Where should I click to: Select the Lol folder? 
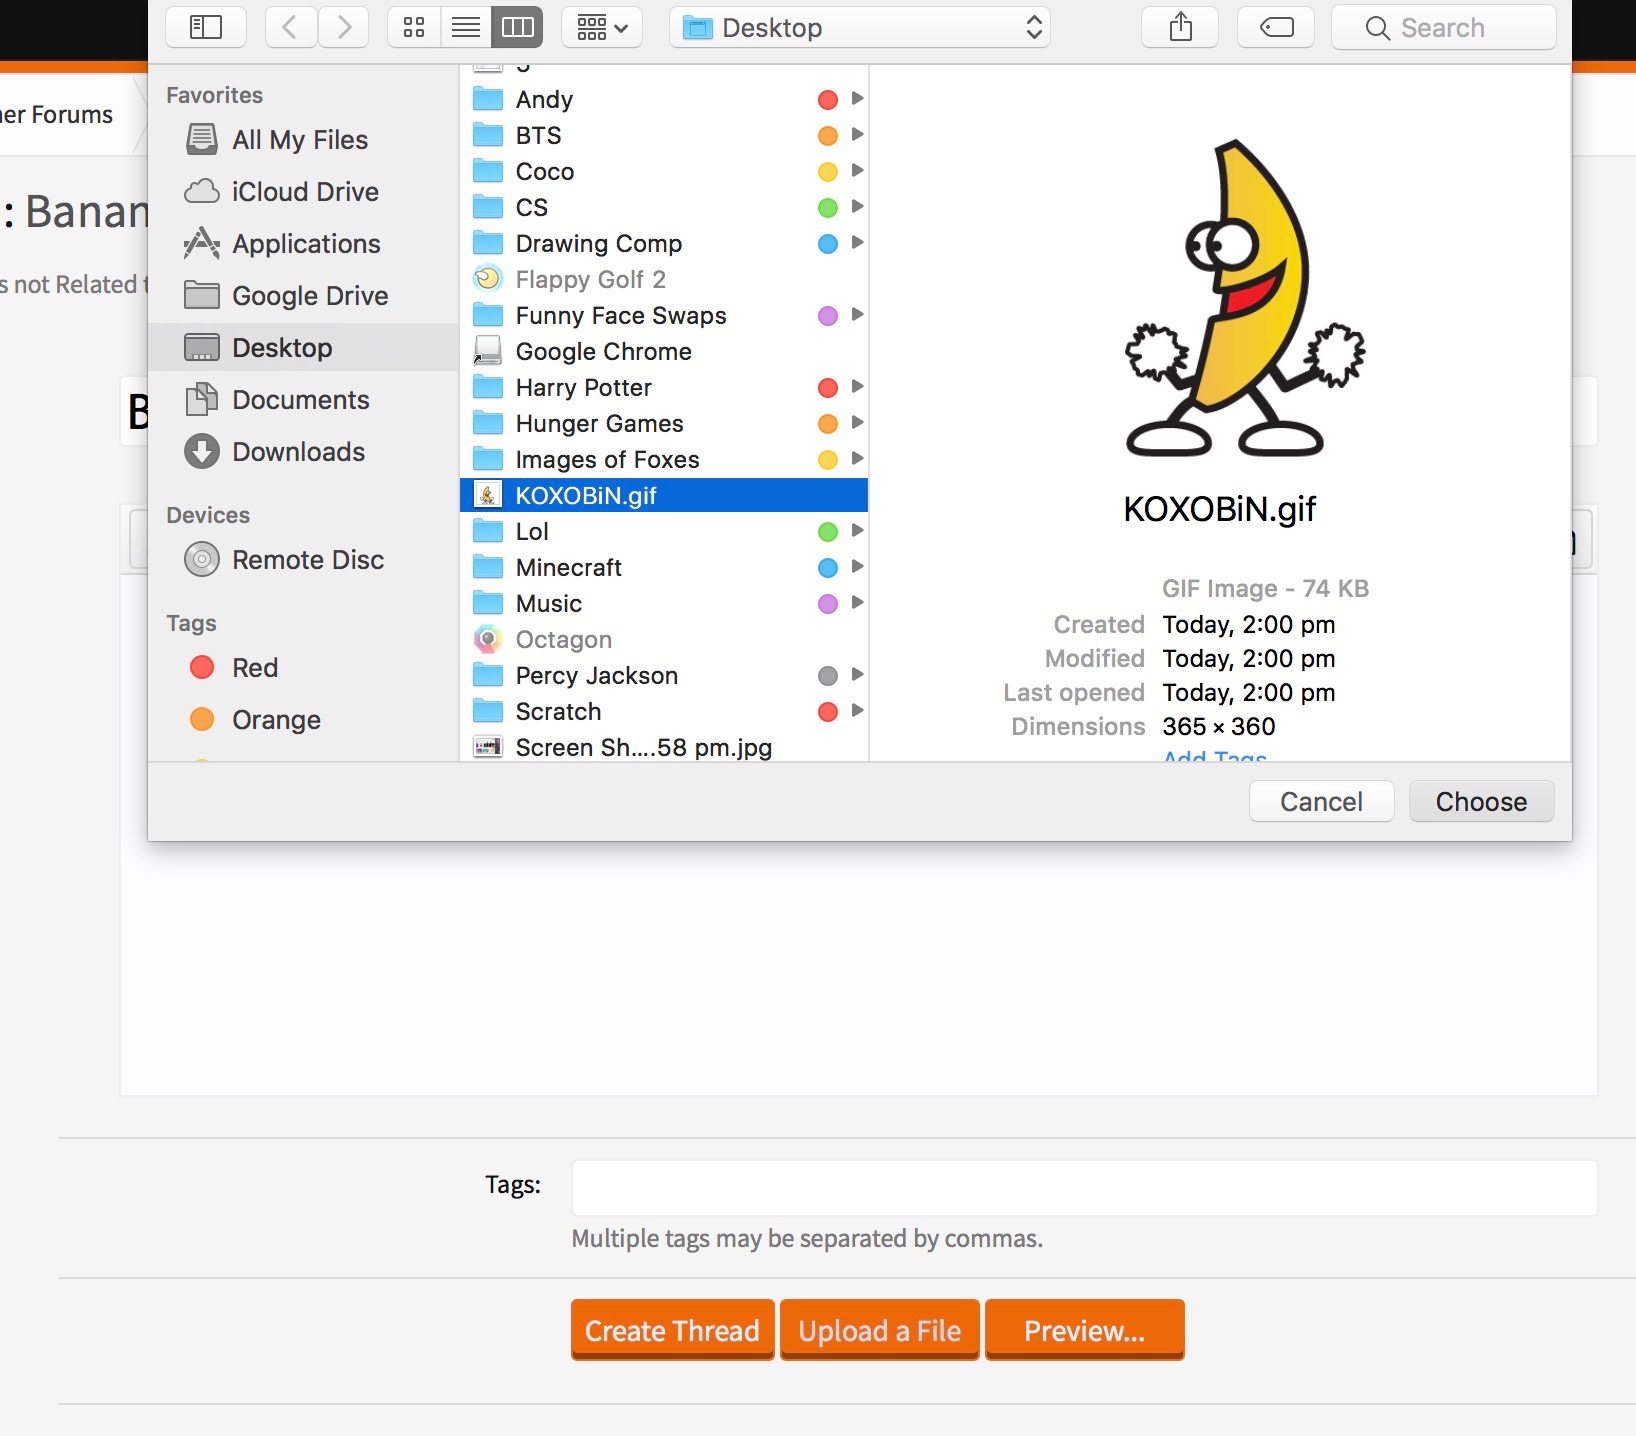(x=664, y=531)
